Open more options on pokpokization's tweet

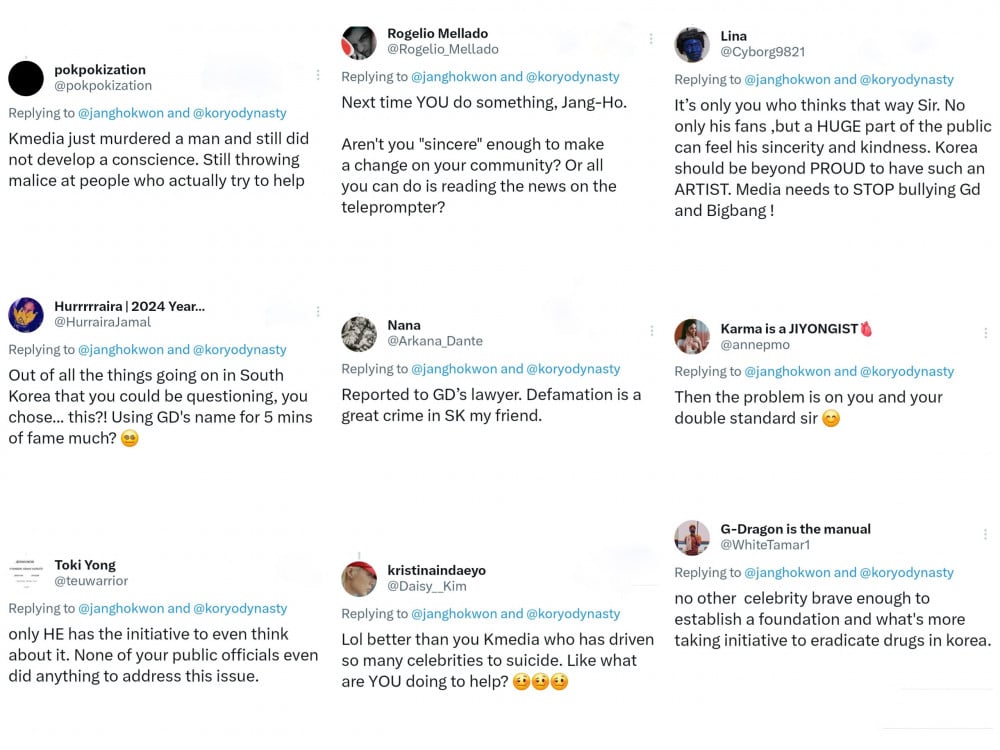point(318,75)
